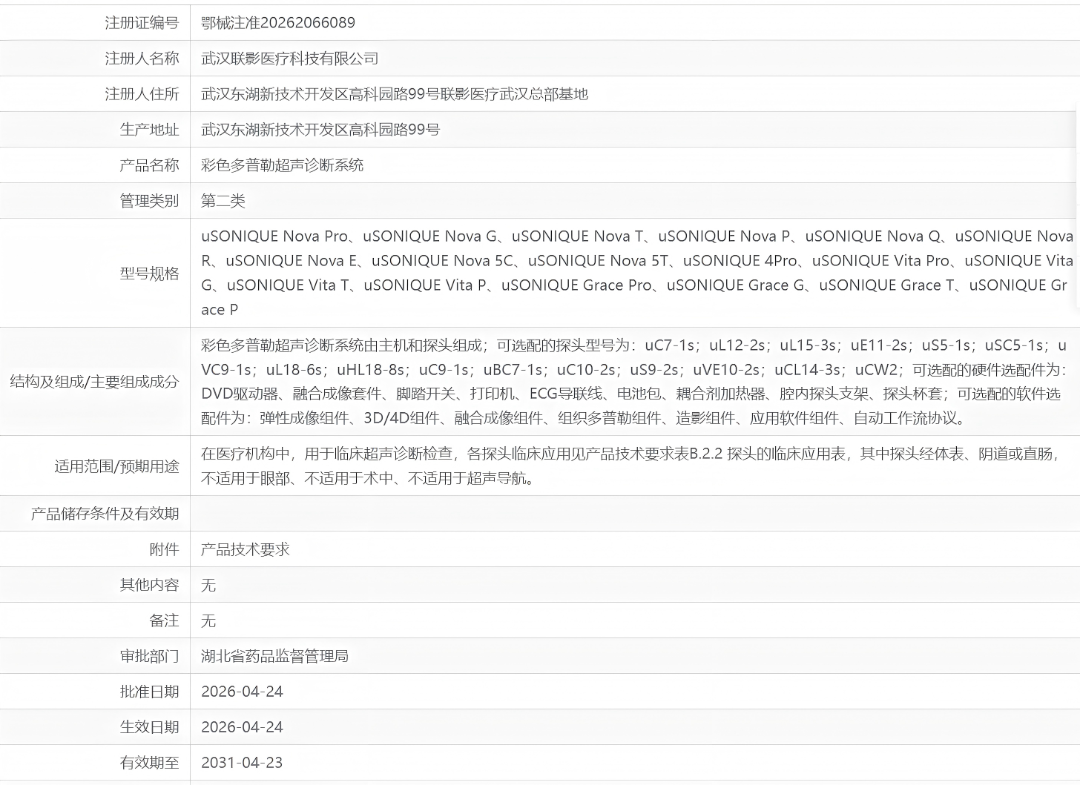The height and width of the screenshot is (785, 1080).
Task: Click the 备注 label
Action: 164,620
